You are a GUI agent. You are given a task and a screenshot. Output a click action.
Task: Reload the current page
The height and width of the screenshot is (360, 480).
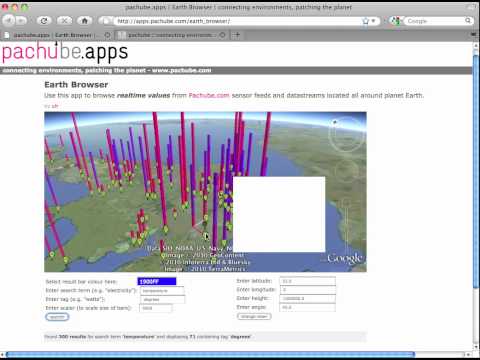point(44,21)
